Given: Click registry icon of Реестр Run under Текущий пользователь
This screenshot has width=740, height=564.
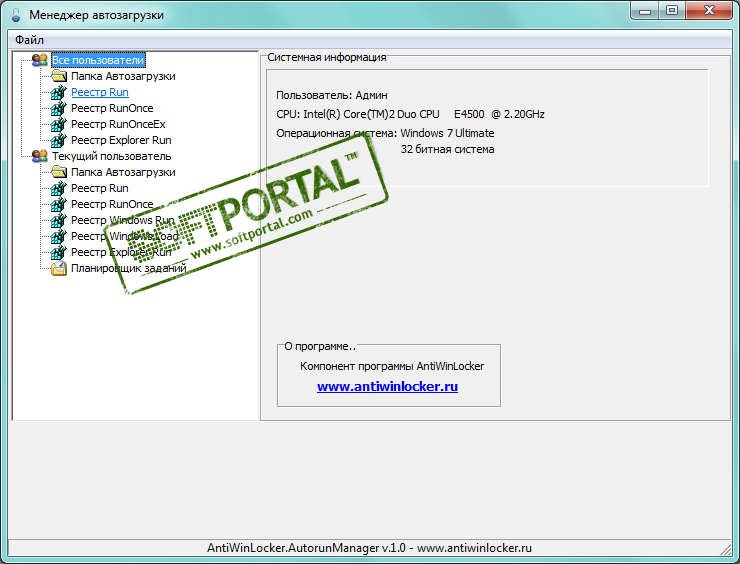Looking at the screenshot, I should (x=59, y=188).
